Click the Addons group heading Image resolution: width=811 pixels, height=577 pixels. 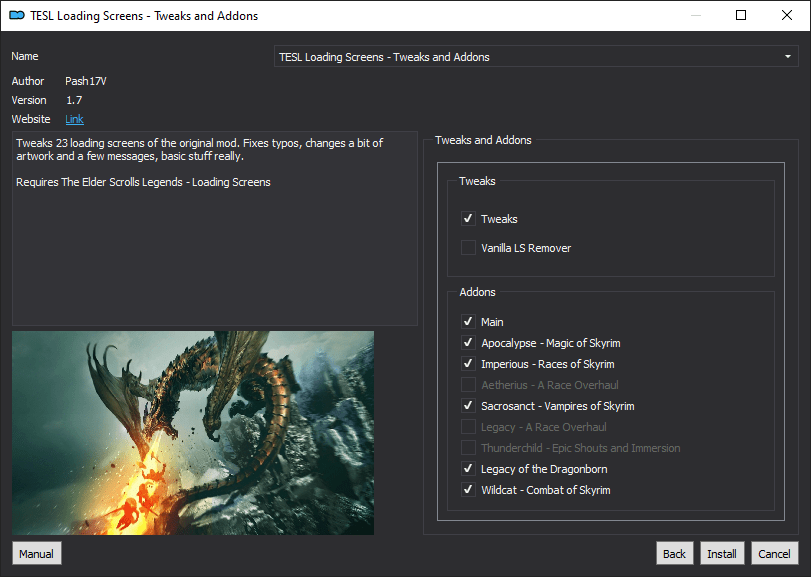(477, 292)
